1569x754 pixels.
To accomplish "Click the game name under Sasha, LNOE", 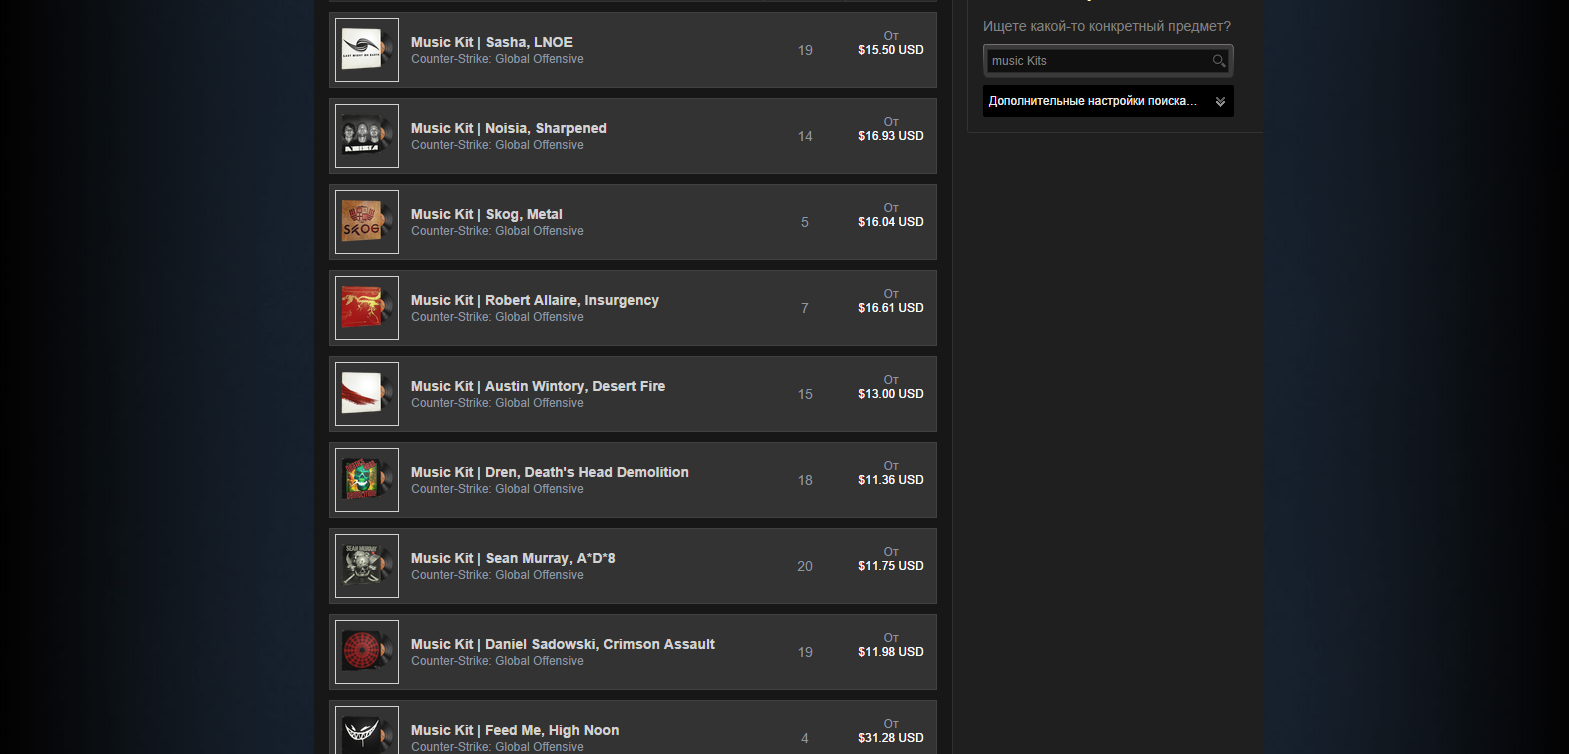I will click(497, 59).
